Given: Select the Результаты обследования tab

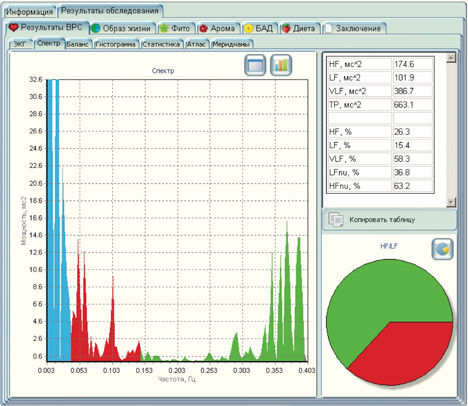Looking at the screenshot, I should 110,11.
